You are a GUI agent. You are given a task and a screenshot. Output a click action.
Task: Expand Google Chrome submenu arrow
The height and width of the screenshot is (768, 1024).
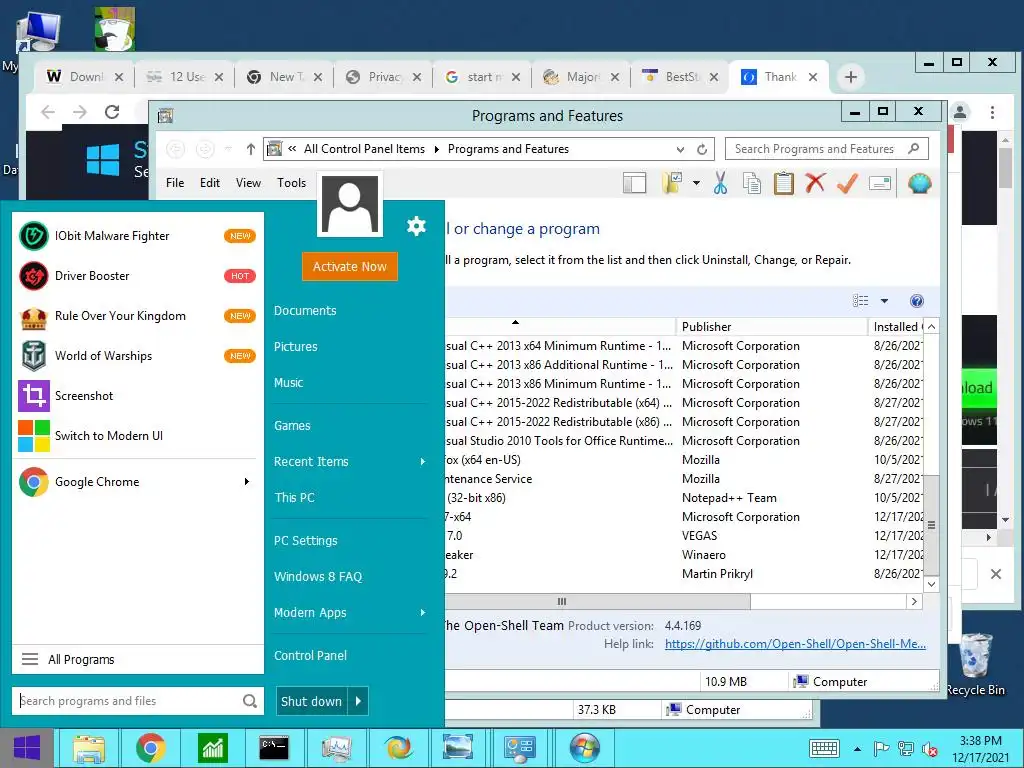247,482
